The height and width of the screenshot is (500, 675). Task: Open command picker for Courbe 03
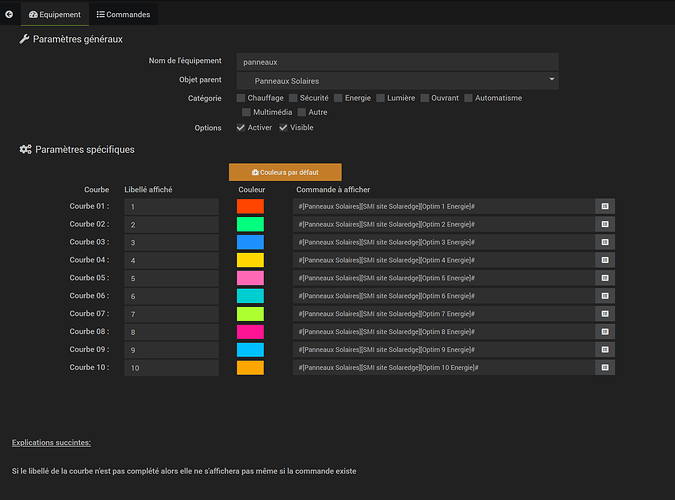click(605, 242)
